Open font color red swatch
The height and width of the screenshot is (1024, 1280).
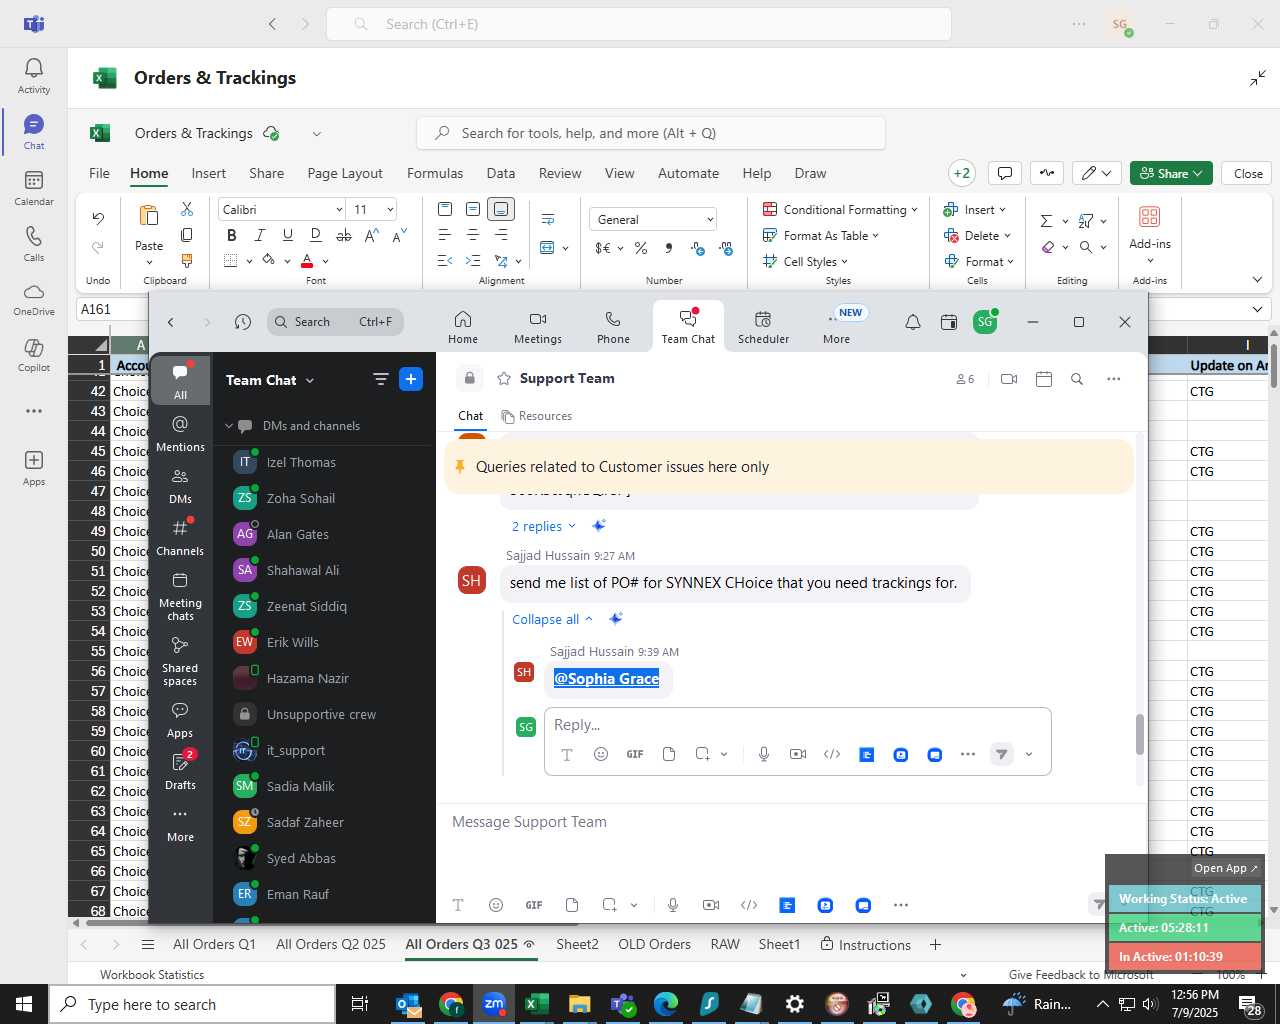pos(307,261)
